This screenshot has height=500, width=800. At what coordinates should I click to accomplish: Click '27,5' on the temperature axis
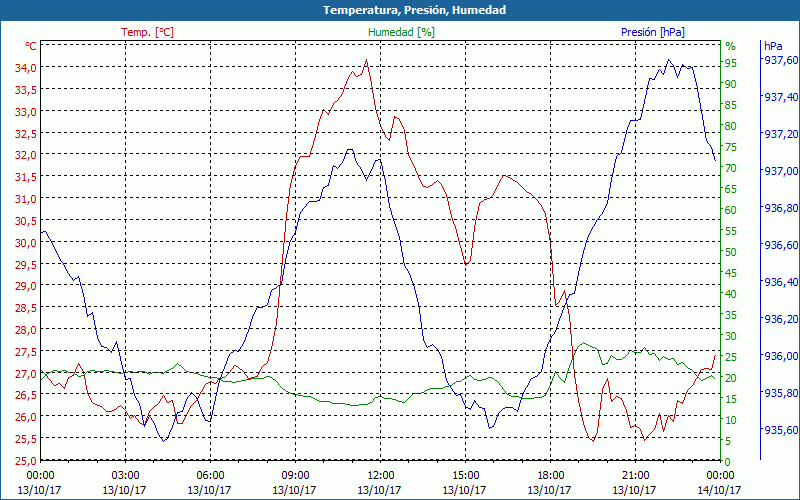tap(26, 352)
